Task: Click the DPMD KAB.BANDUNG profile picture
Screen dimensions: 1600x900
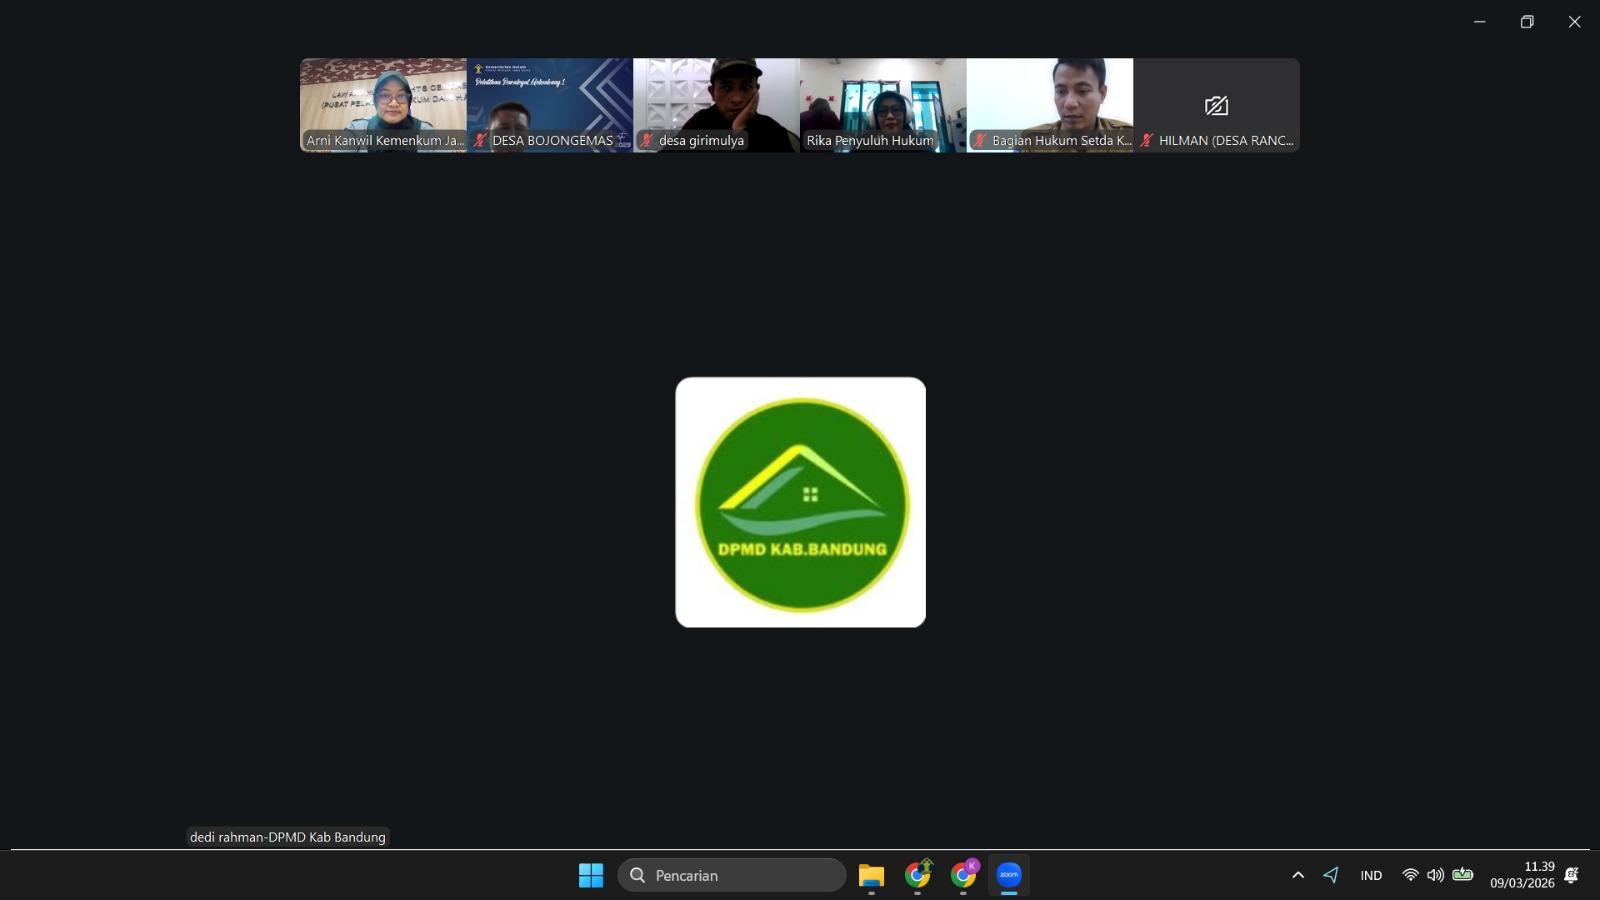Action: coord(800,502)
